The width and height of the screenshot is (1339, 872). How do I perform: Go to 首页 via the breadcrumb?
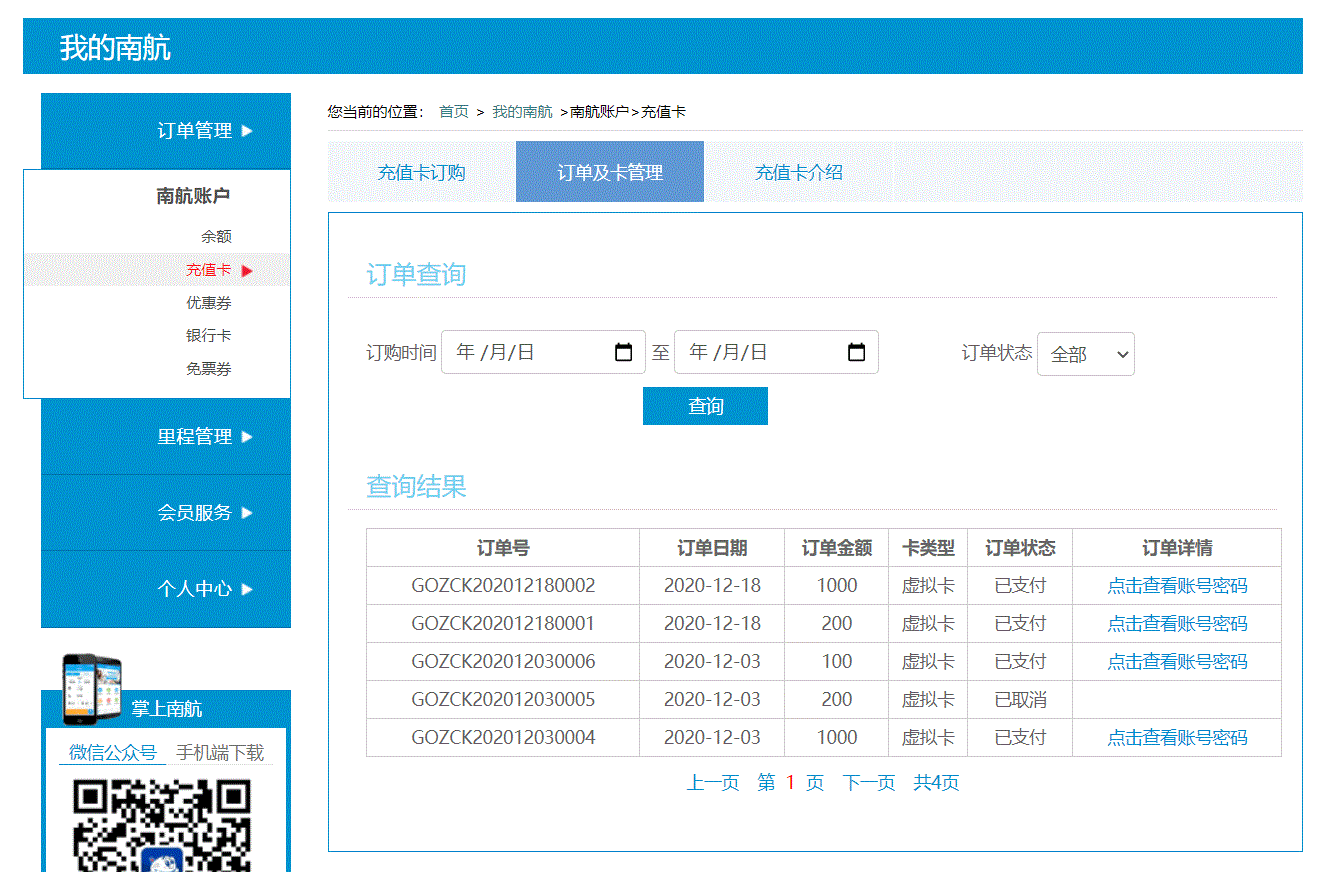(454, 112)
